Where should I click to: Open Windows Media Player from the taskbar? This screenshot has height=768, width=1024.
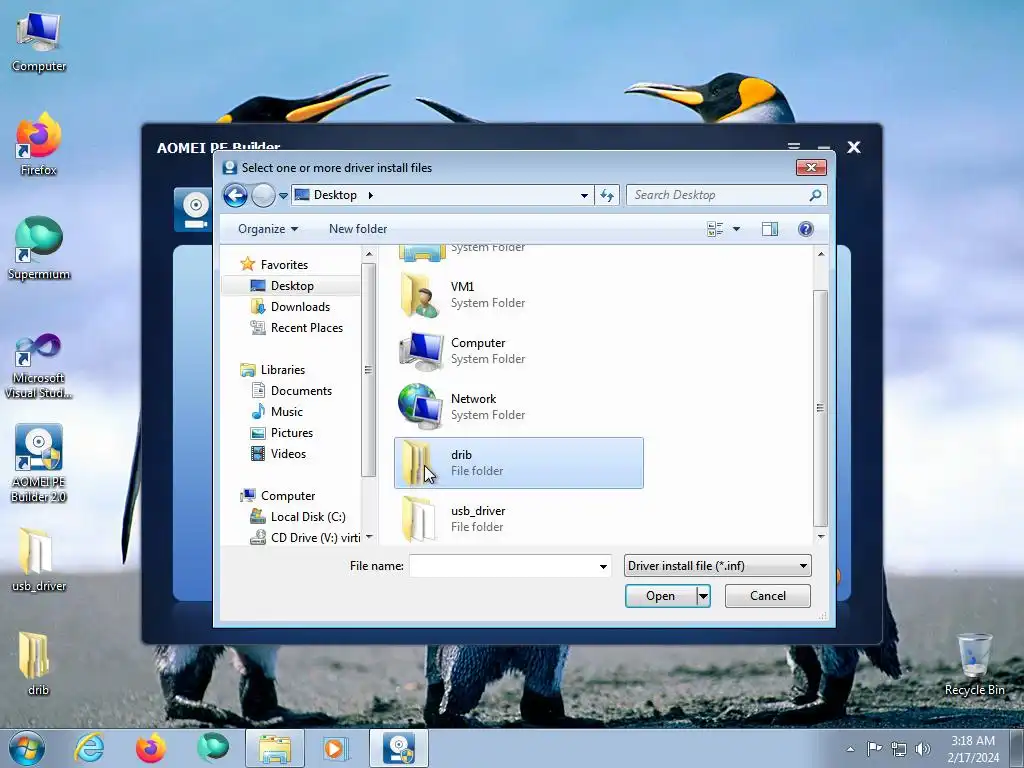point(336,748)
